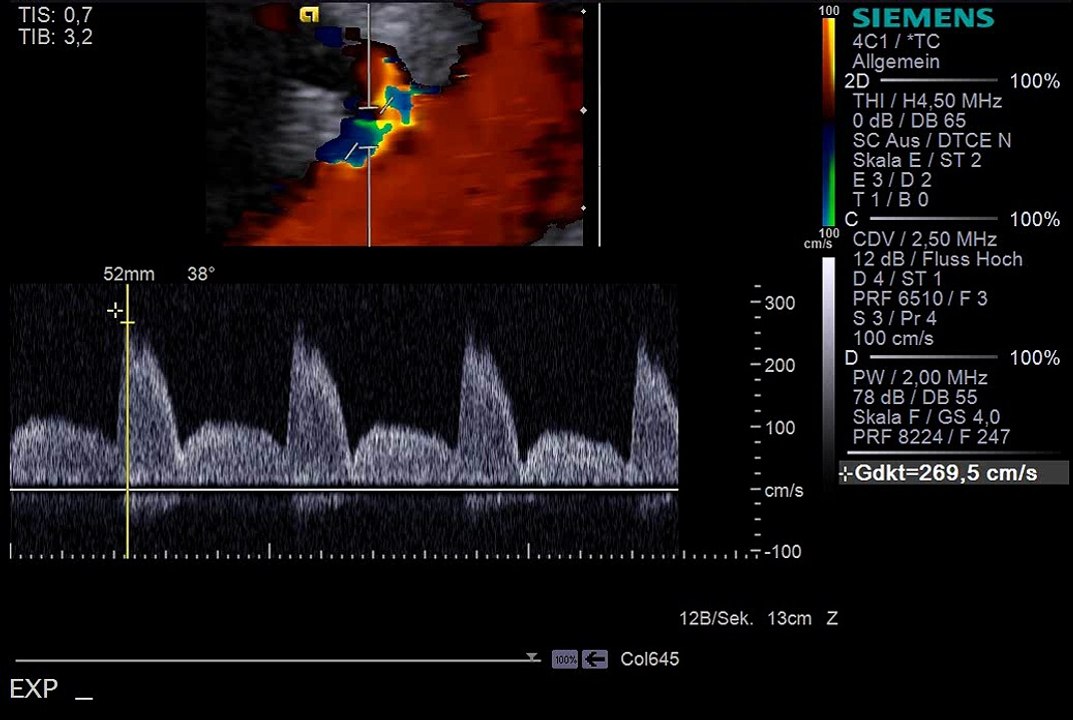The width and height of the screenshot is (1073, 720).
Task: Click the middle focus diamond marker
Action: coord(584,110)
